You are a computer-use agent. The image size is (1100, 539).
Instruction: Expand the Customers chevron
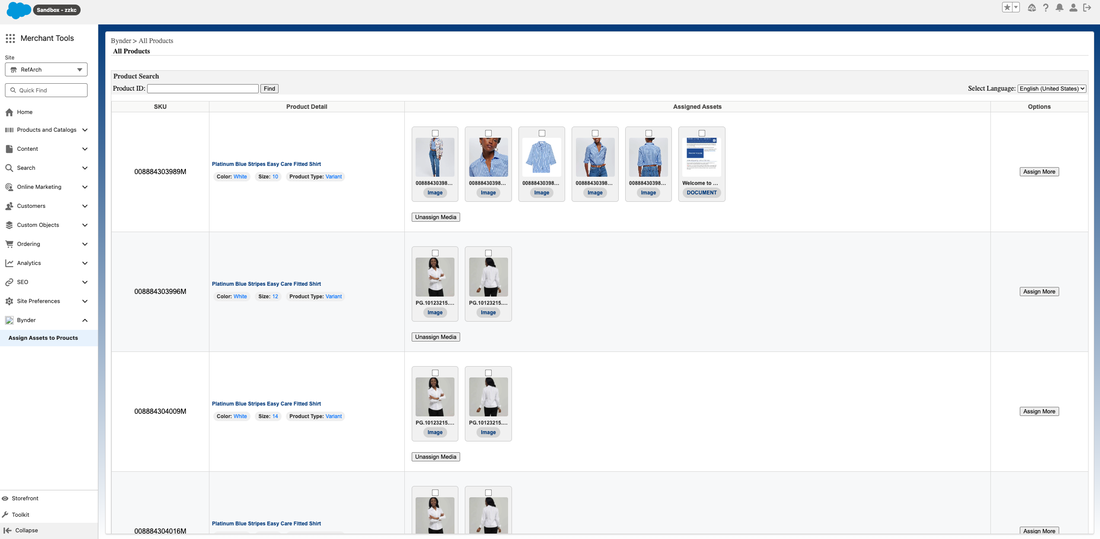click(x=85, y=206)
